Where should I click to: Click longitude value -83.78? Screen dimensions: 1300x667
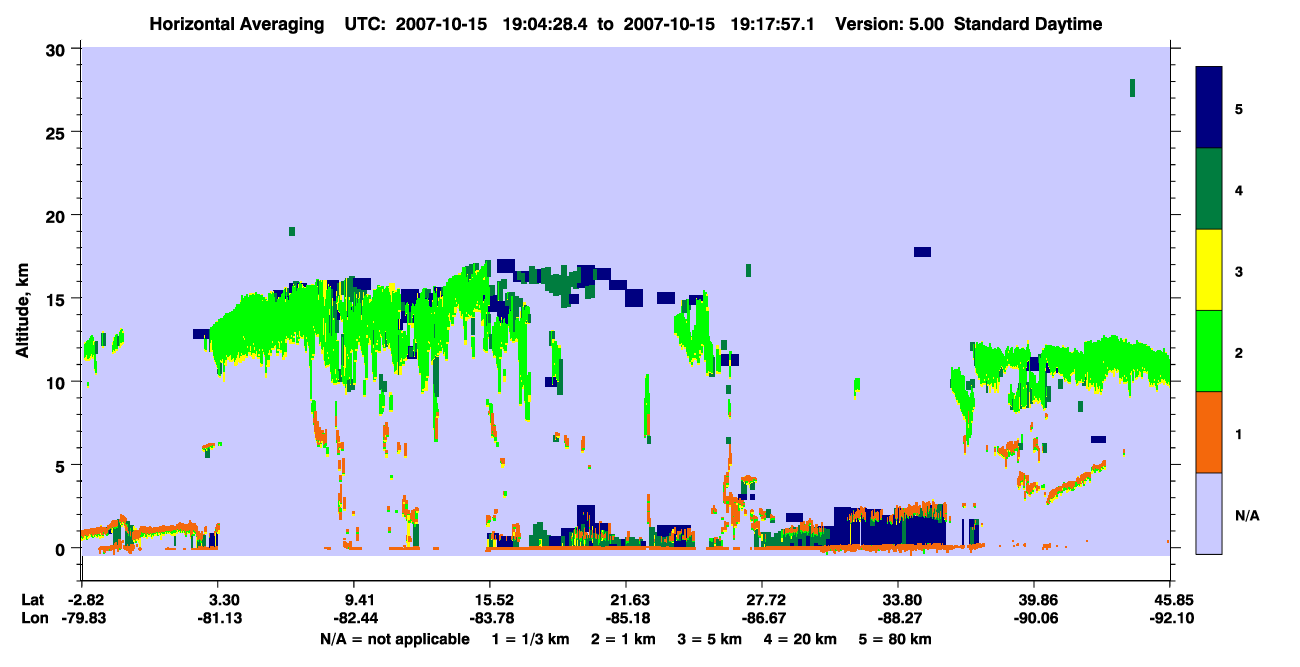click(490, 618)
